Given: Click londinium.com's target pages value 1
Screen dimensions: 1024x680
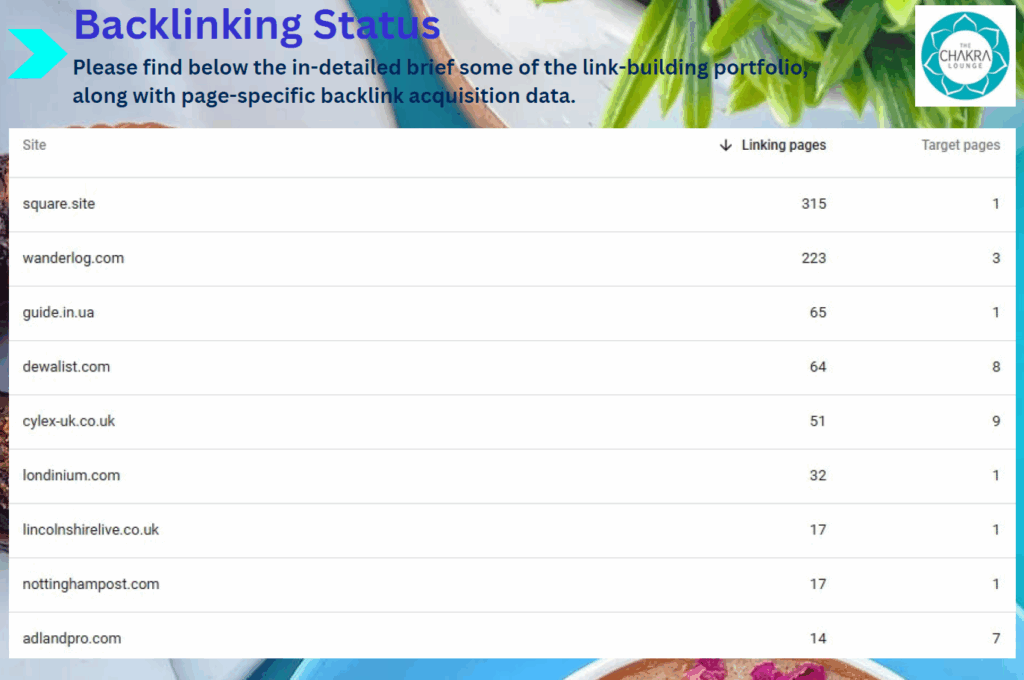Looking at the screenshot, I should click(996, 475).
